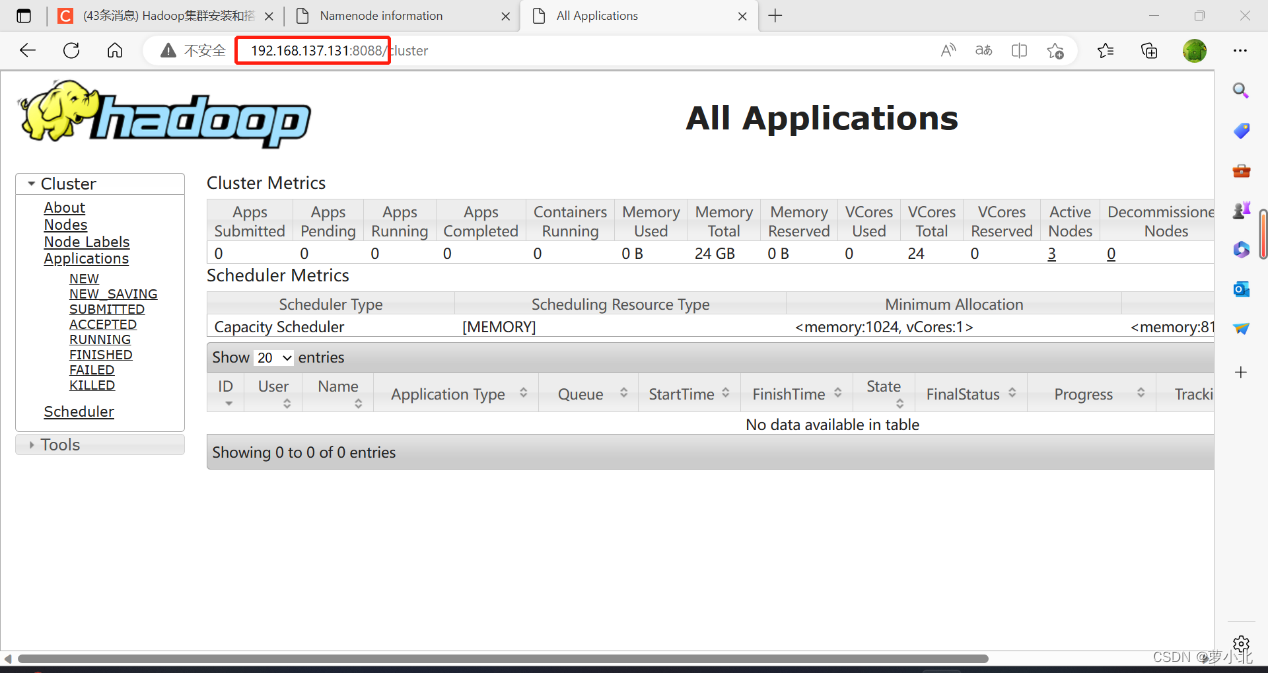The image size is (1268, 673).
Task: Click the translate icon in address bar
Action: pos(984,50)
